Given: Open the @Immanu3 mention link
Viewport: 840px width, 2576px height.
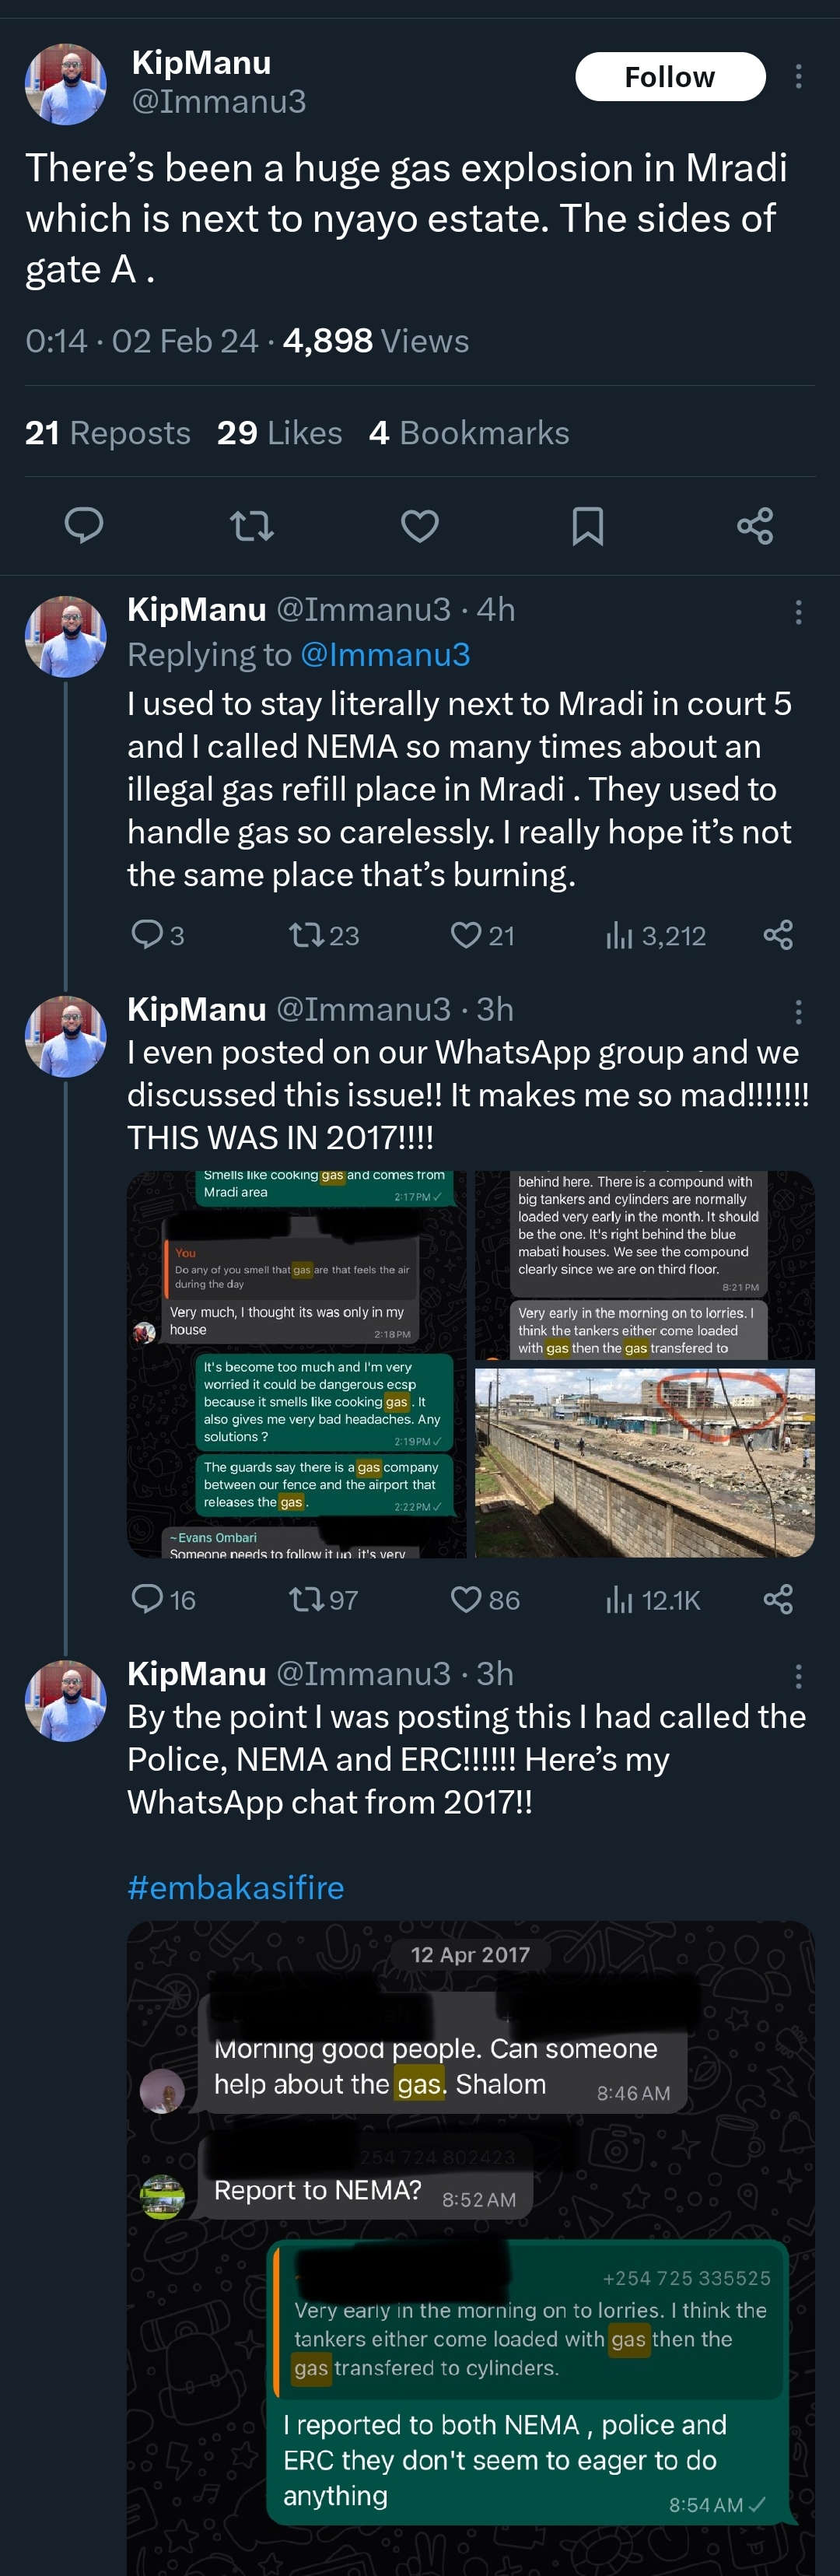Looking at the screenshot, I should click(385, 655).
